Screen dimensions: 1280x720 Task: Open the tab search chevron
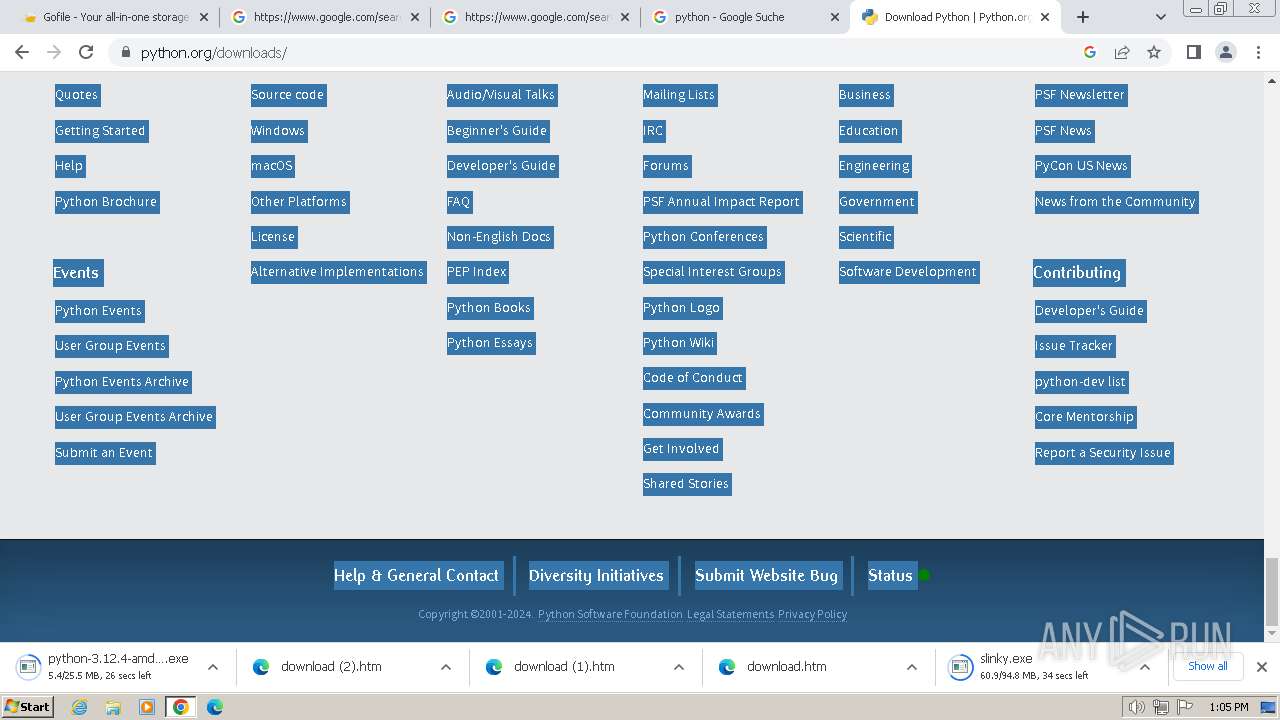click(x=1160, y=17)
